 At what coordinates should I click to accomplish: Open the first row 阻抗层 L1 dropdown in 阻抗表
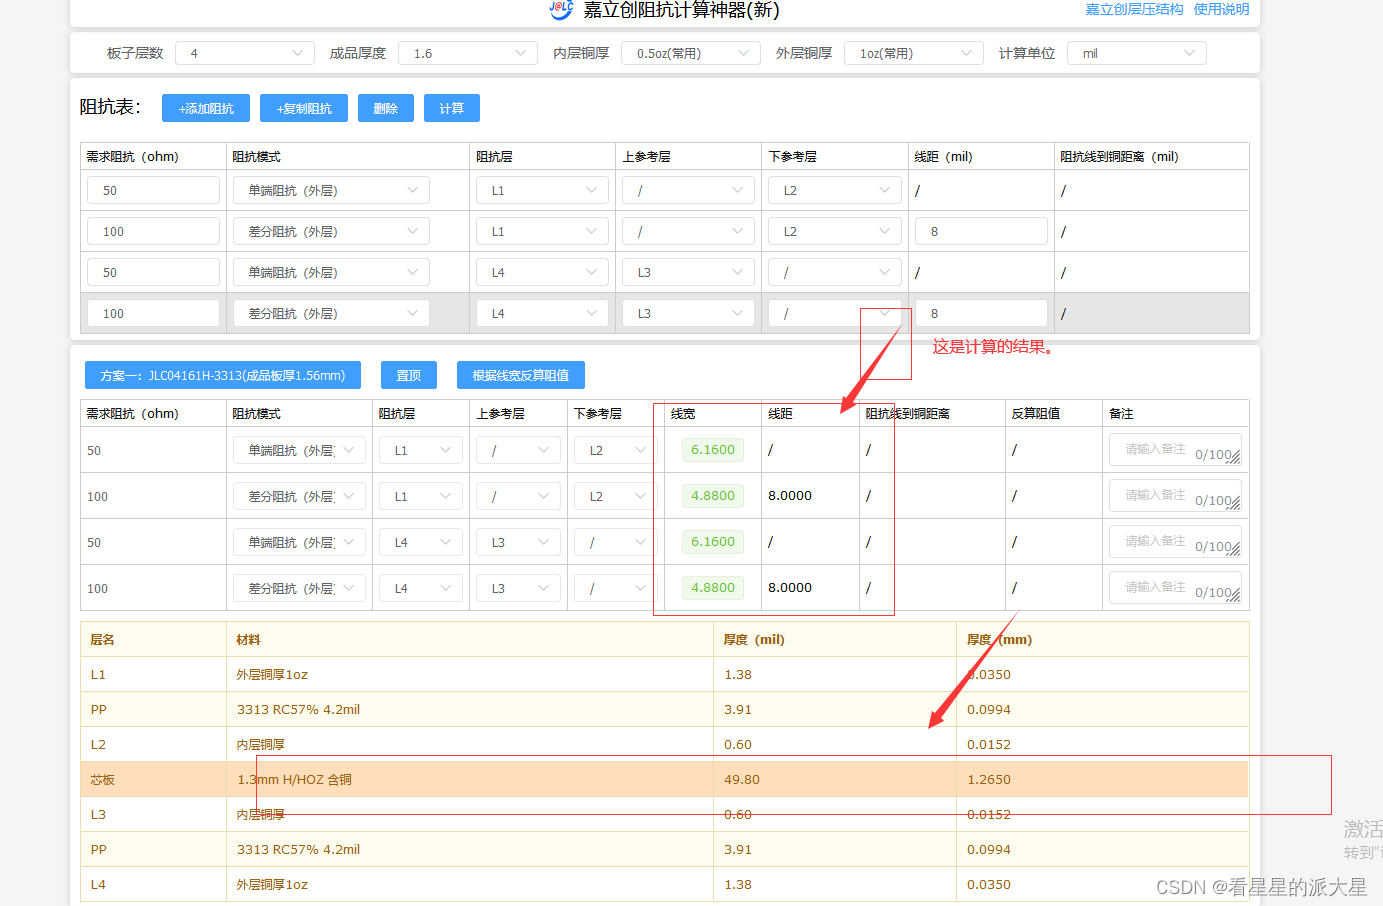pyautogui.click(x=543, y=190)
